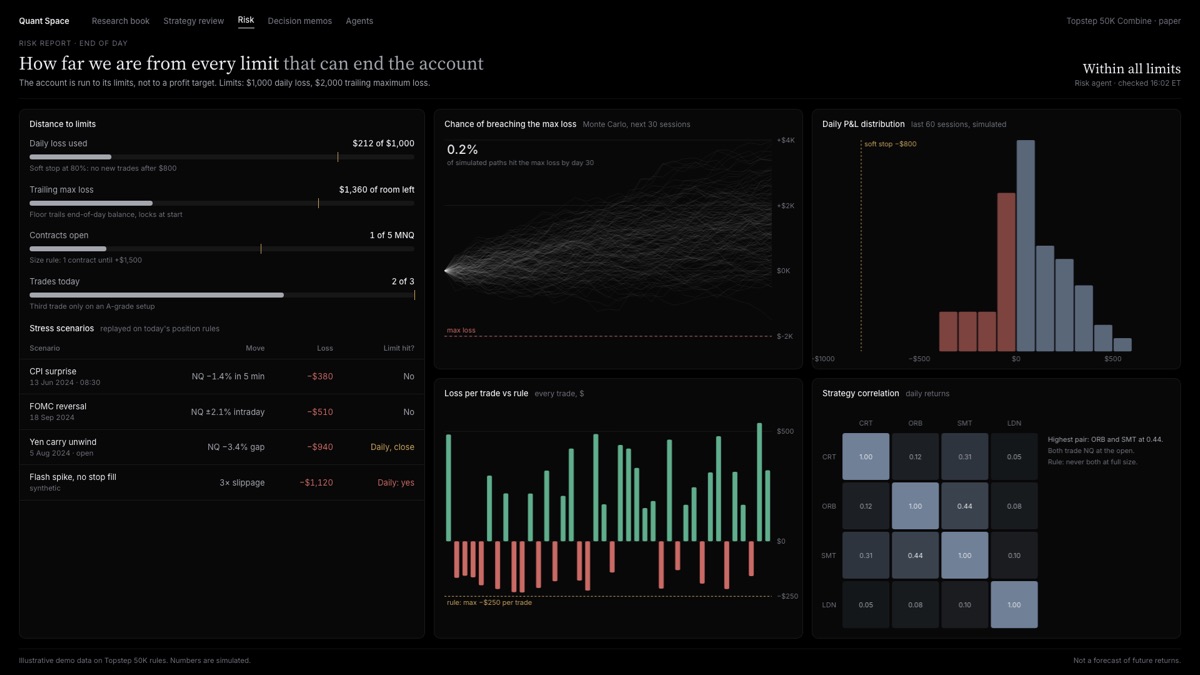1200x675 pixels.
Task: Open the Research book tab
Action: pyautogui.click(x=120, y=21)
